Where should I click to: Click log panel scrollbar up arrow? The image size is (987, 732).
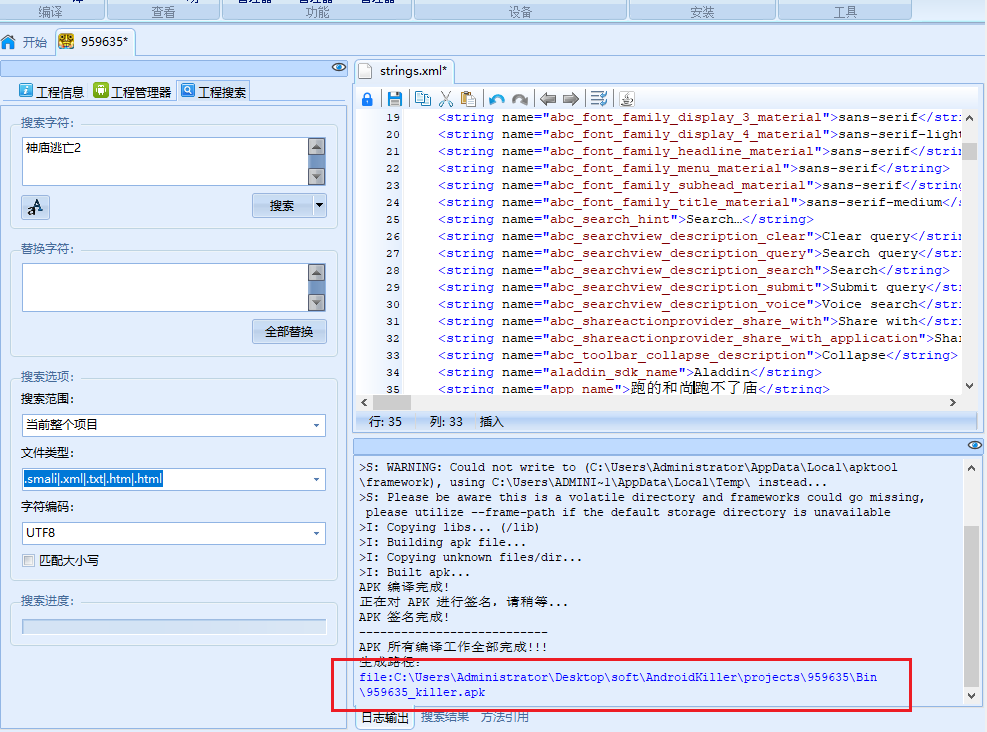971,468
